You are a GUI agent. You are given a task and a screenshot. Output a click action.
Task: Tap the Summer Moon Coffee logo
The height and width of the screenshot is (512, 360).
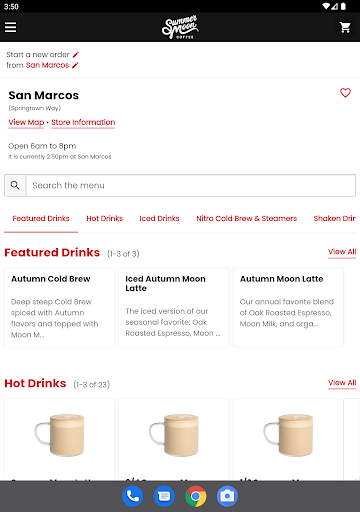(x=180, y=27)
